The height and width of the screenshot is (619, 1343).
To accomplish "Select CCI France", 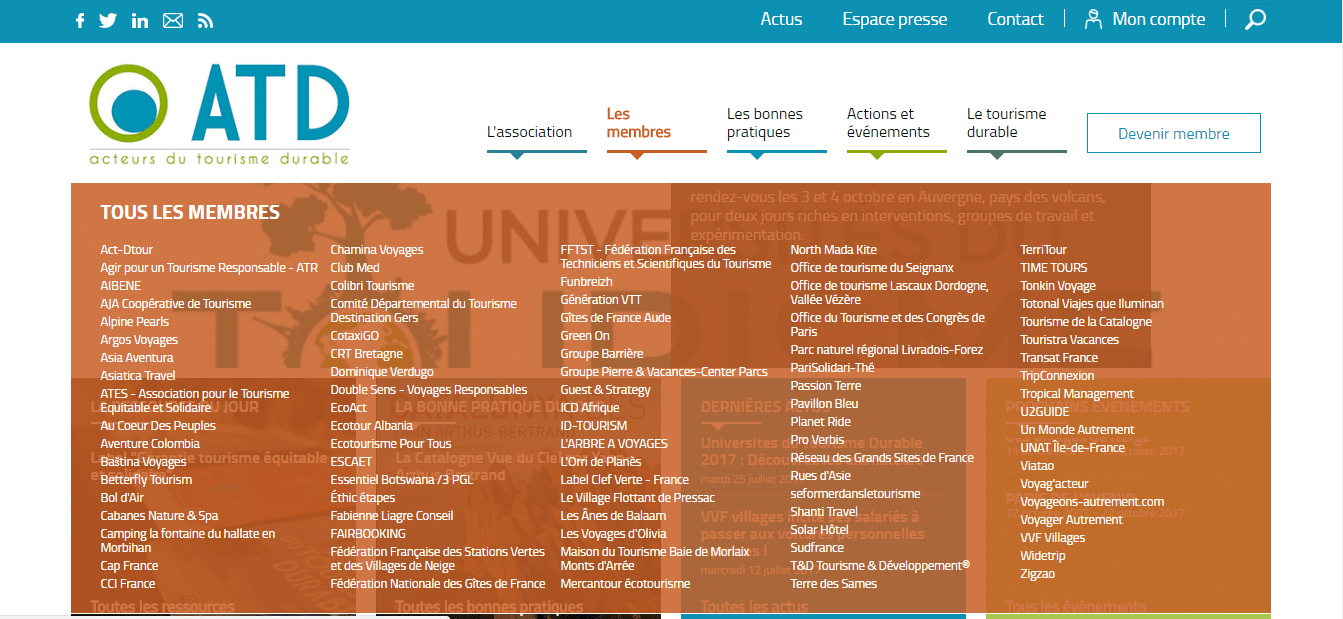I will coord(128,584).
